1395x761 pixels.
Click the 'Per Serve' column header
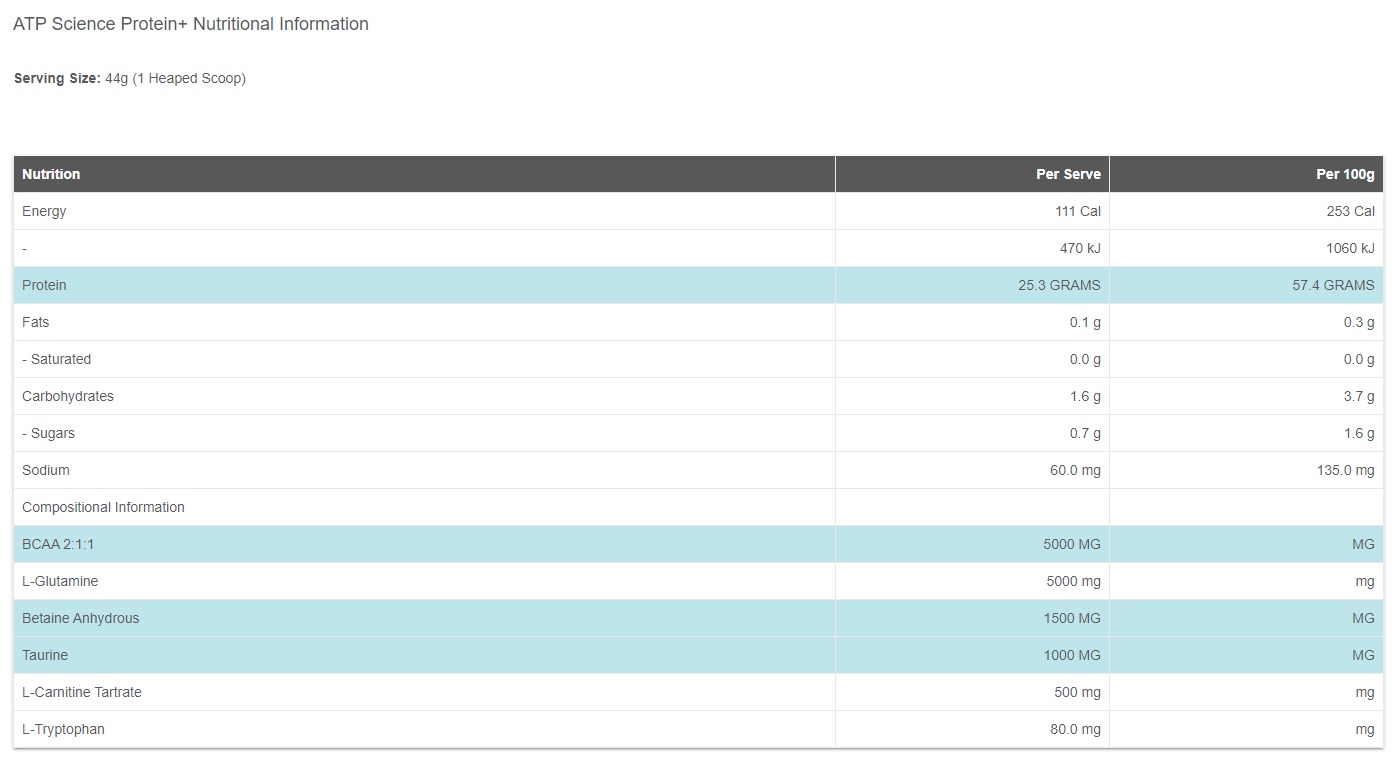(x=1068, y=174)
